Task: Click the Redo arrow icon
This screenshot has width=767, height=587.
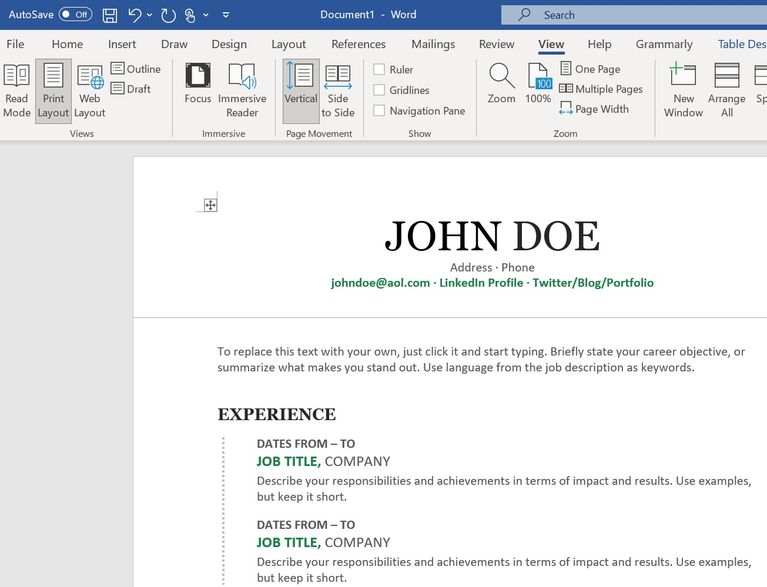Action: point(168,15)
